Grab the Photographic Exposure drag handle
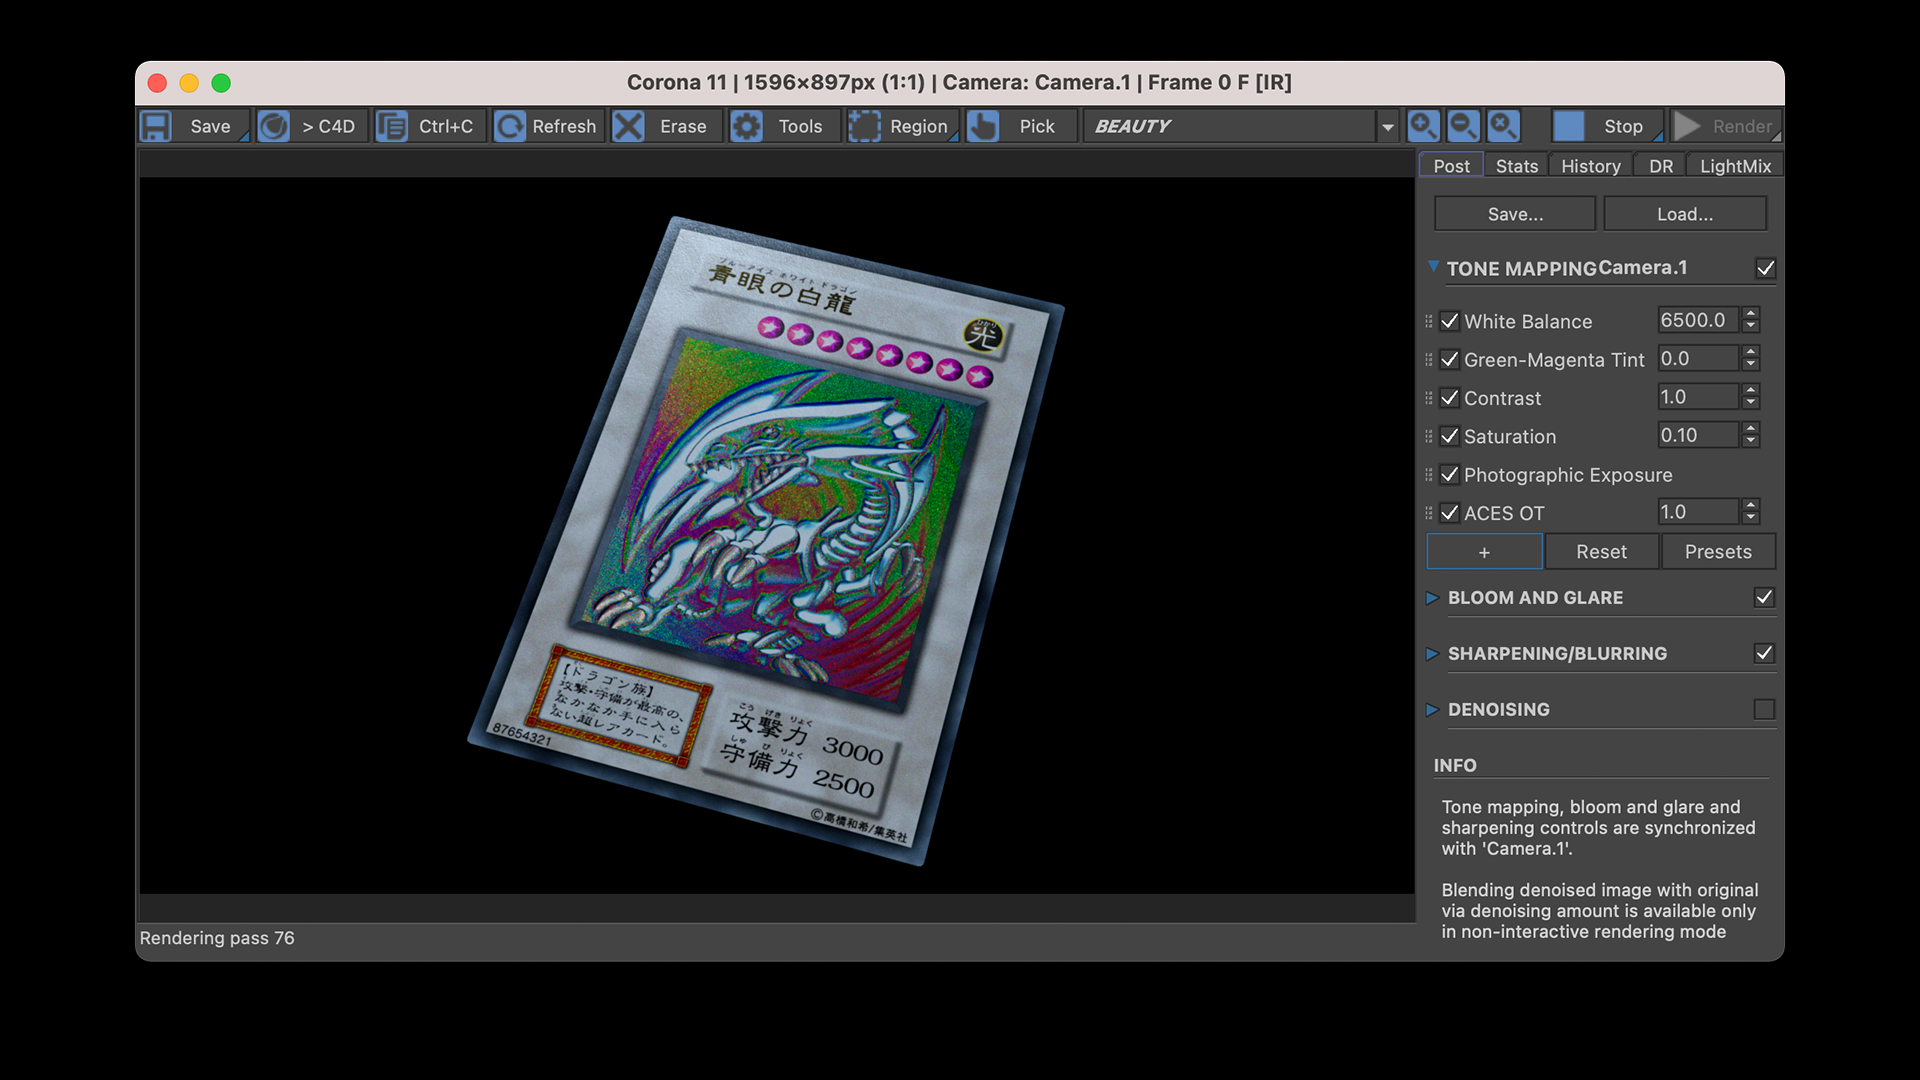Image resolution: width=1920 pixels, height=1080 pixels. point(1429,475)
